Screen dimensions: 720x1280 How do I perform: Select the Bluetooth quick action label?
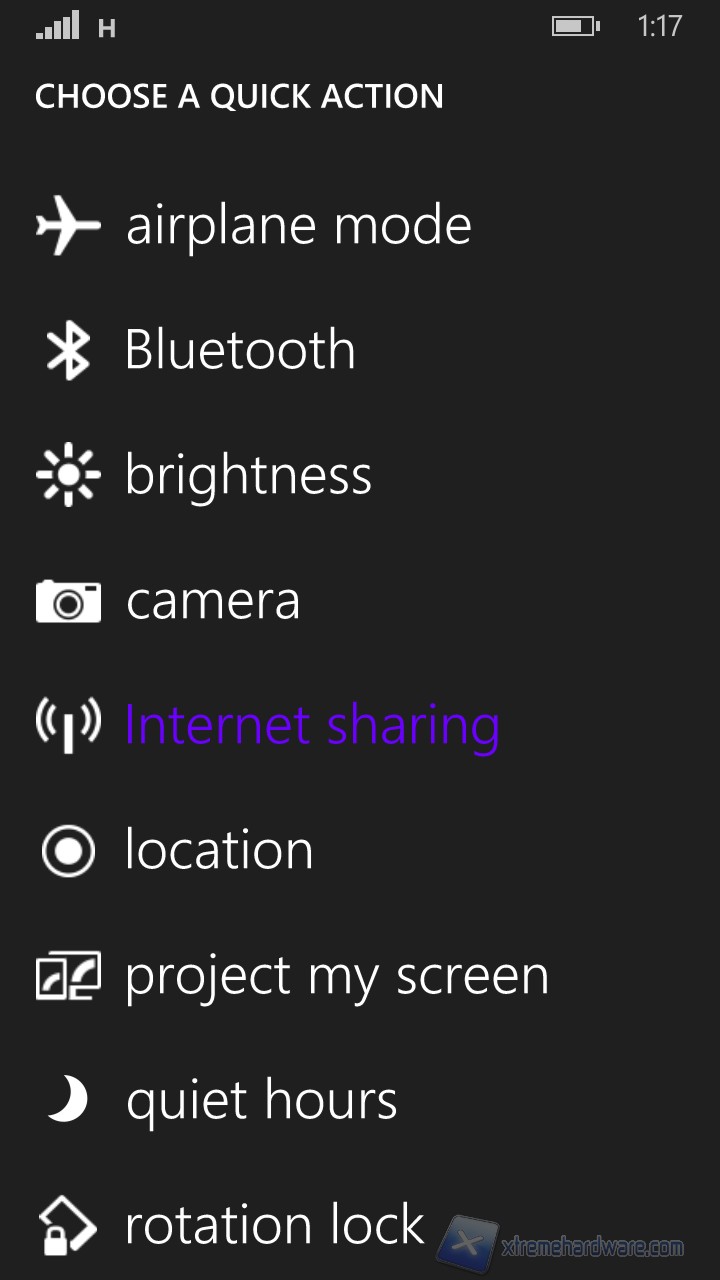tap(240, 350)
